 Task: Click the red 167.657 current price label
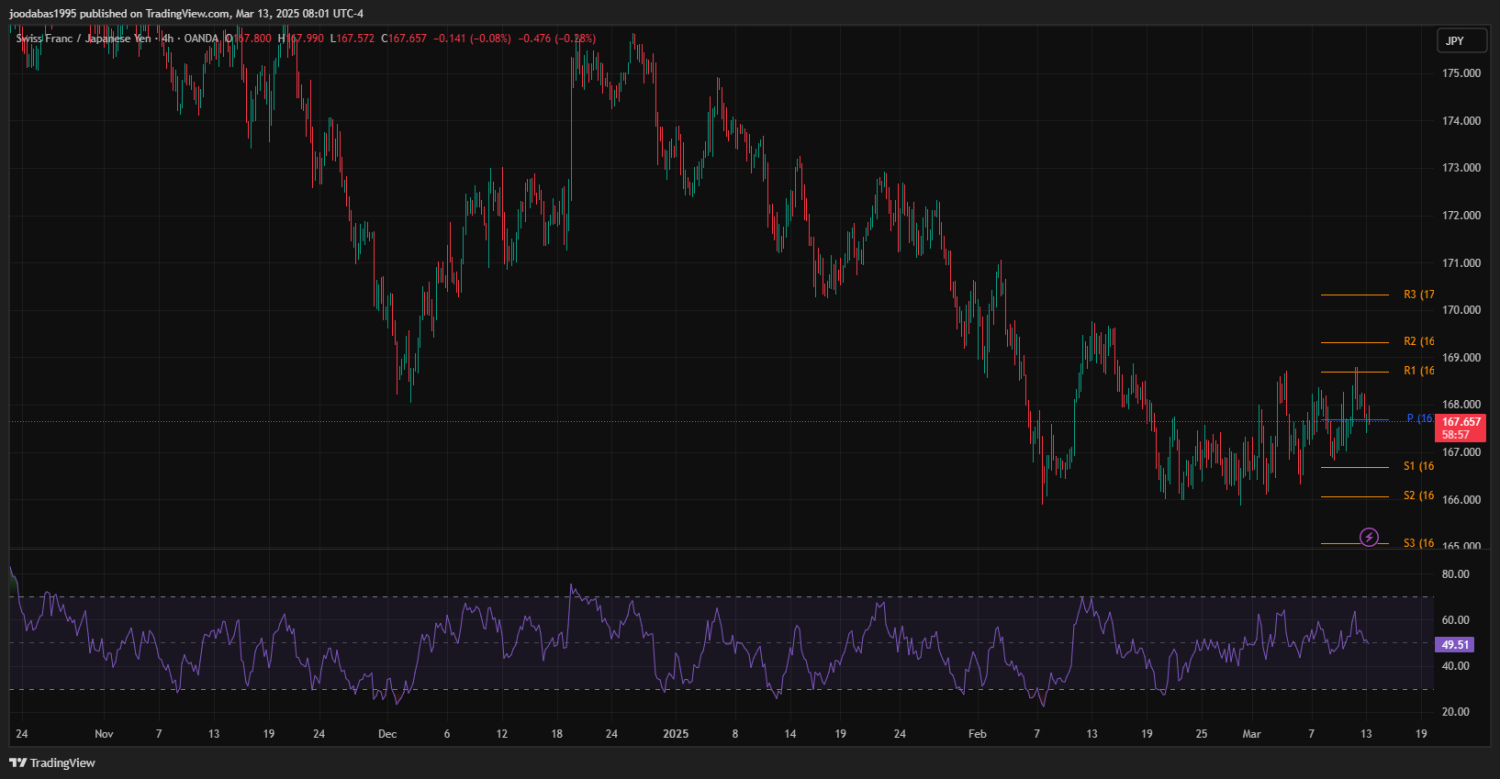1460,422
